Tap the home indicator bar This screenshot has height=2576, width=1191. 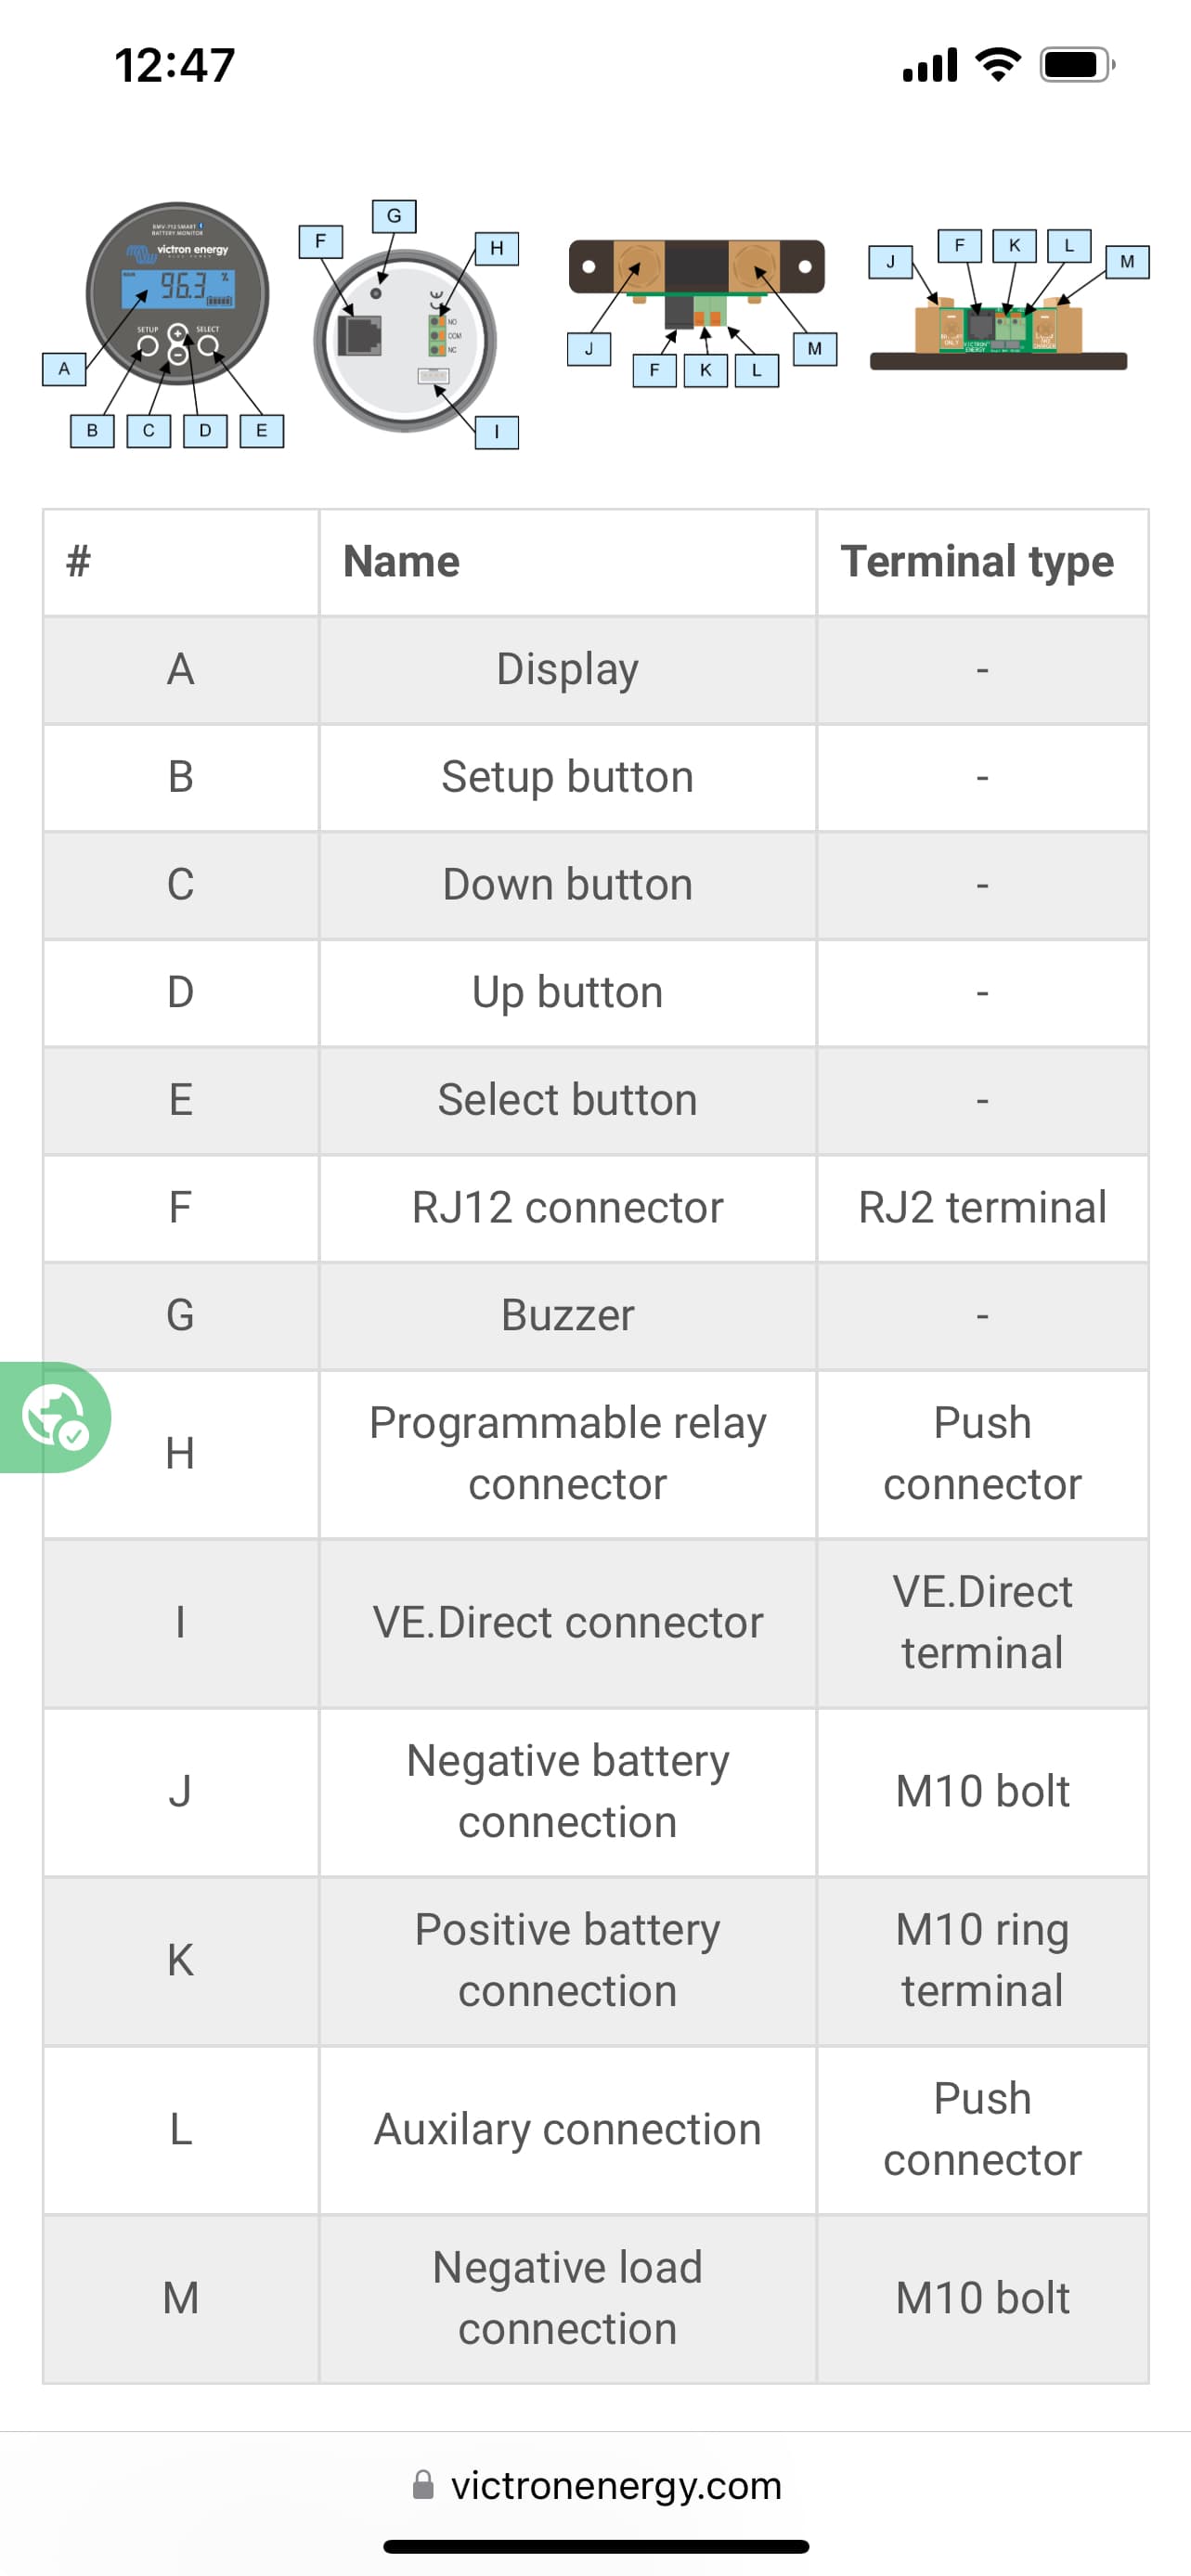596,2546
